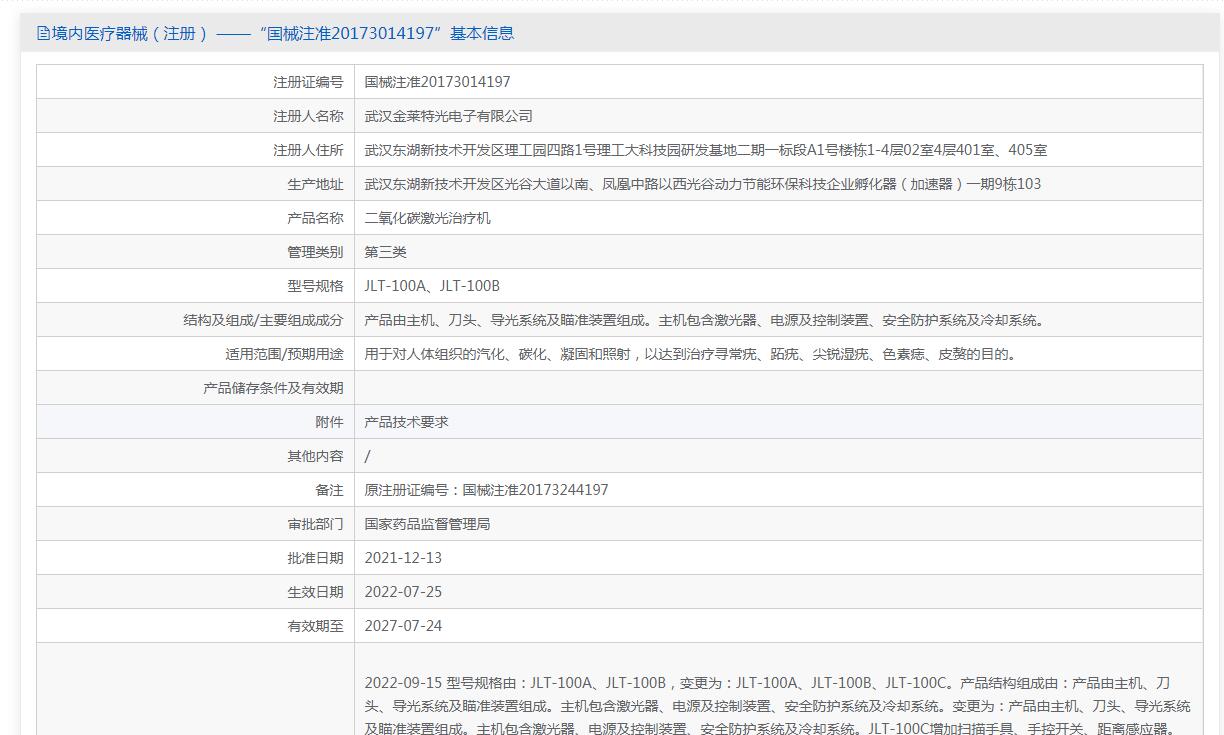Select expiry date 2027-07-24
1224x735 pixels.
click(403, 626)
